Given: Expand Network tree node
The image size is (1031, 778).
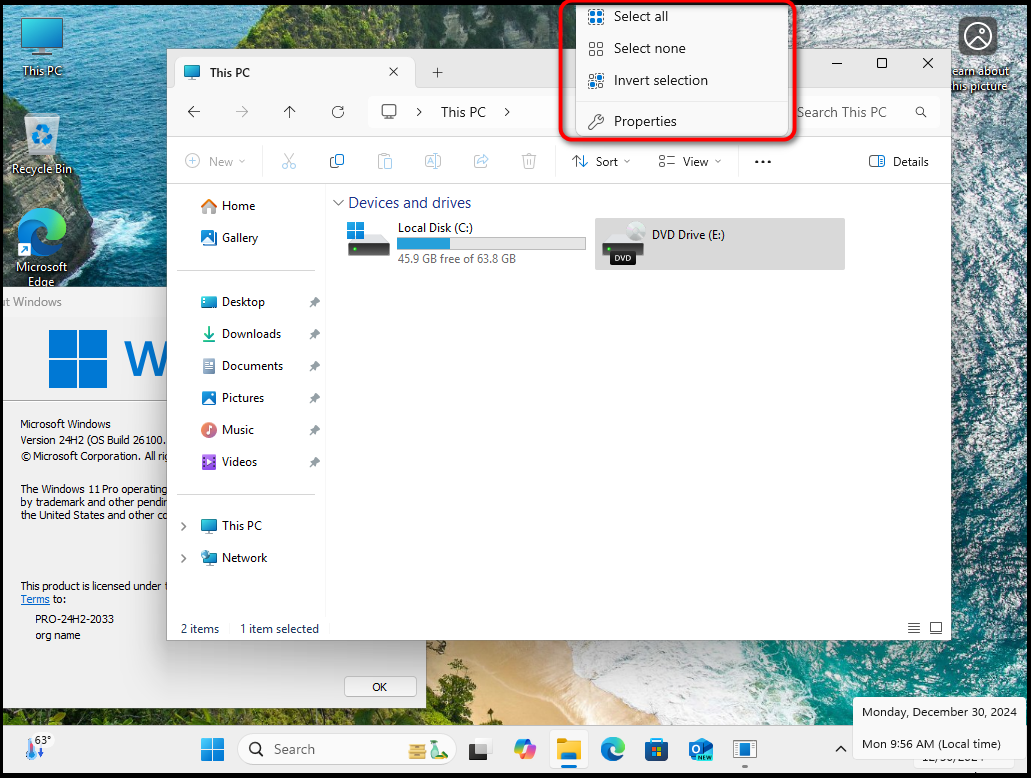Looking at the screenshot, I should coord(183,558).
